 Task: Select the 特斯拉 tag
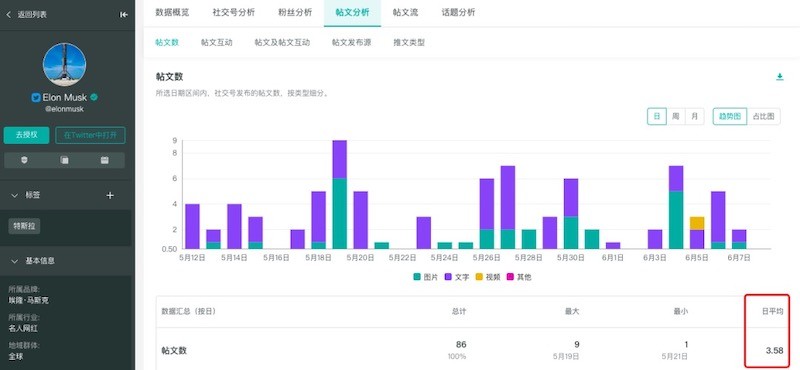(x=24, y=226)
